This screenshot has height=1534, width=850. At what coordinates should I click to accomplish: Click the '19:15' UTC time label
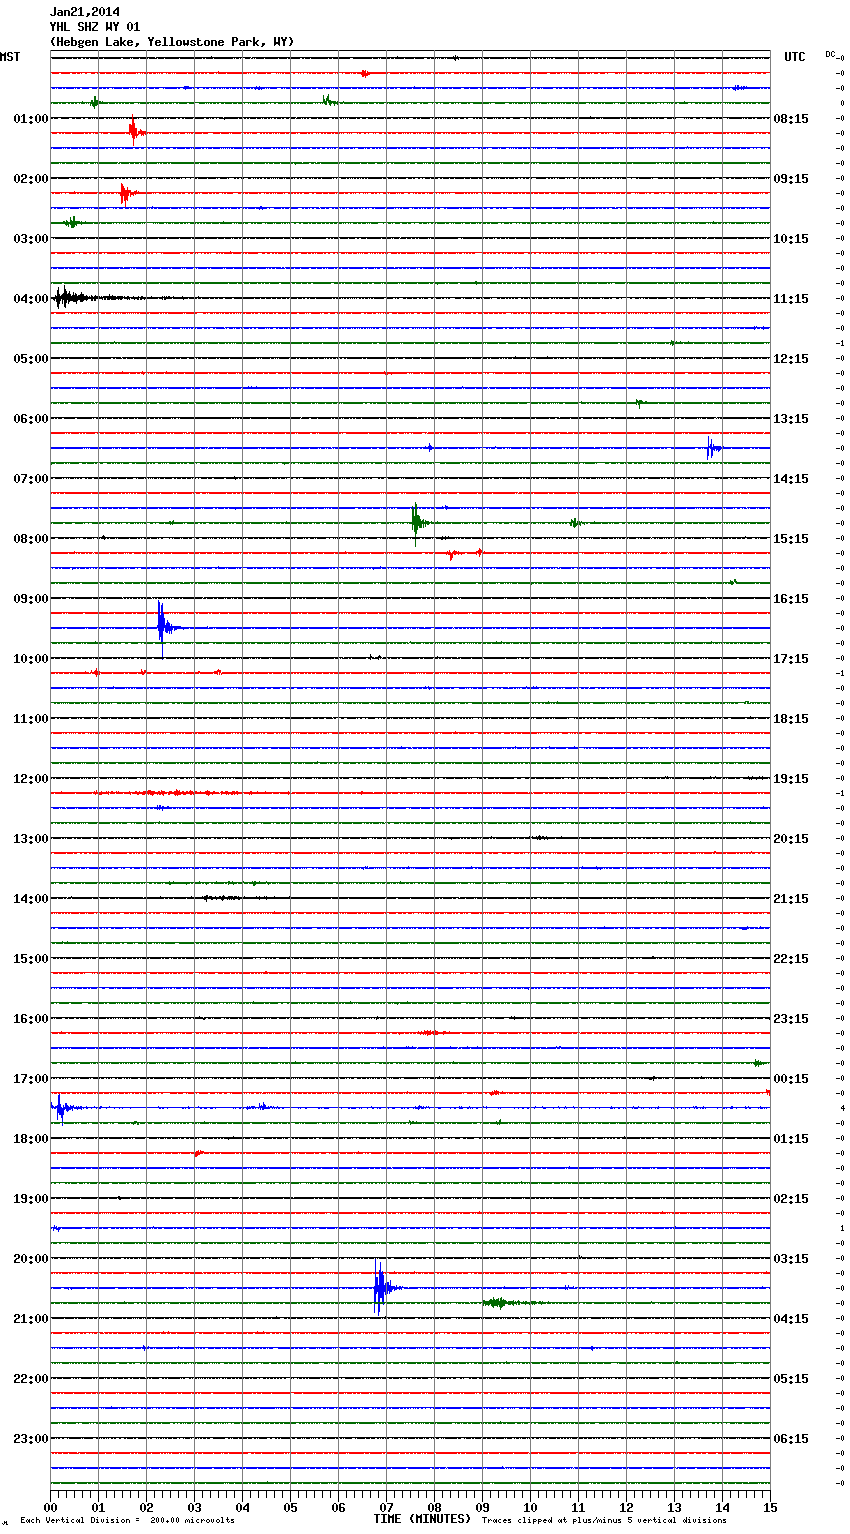point(791,779)
